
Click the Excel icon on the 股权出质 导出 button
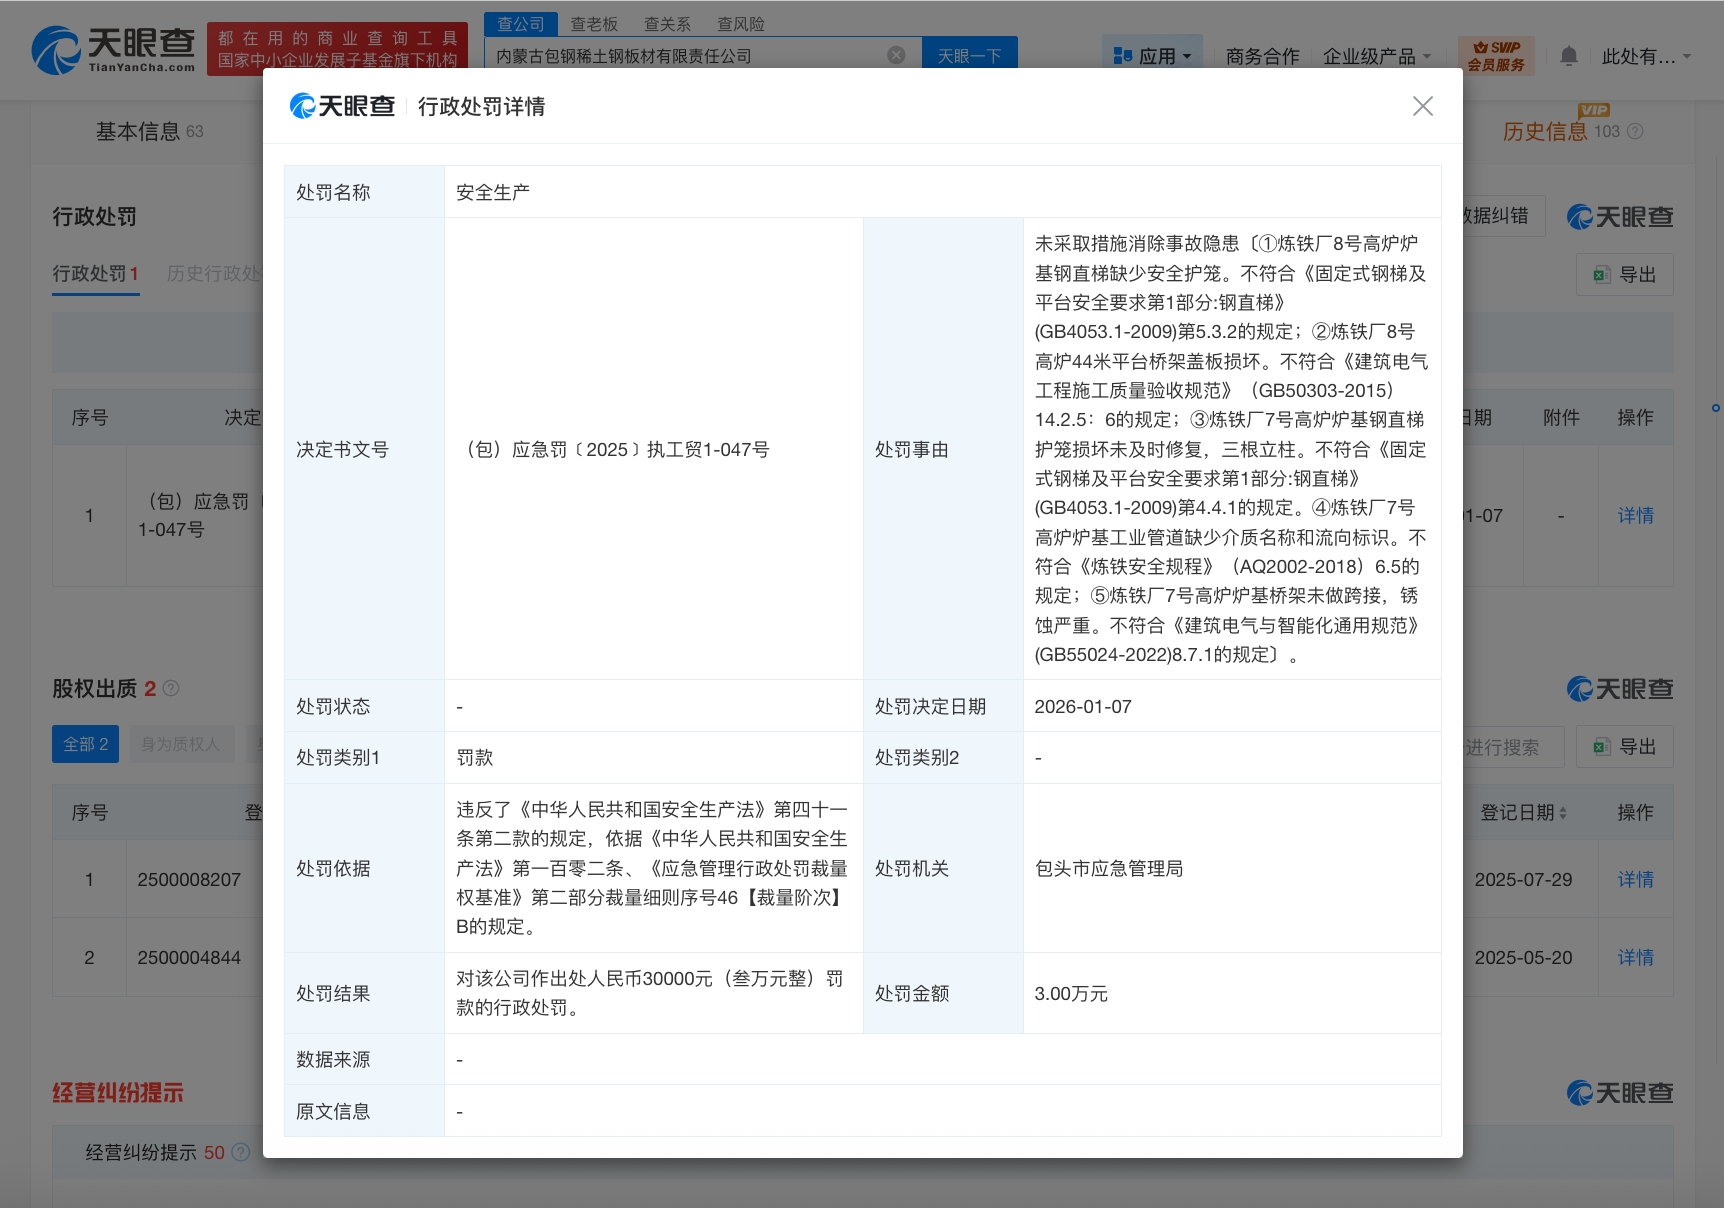[1601, 746]
